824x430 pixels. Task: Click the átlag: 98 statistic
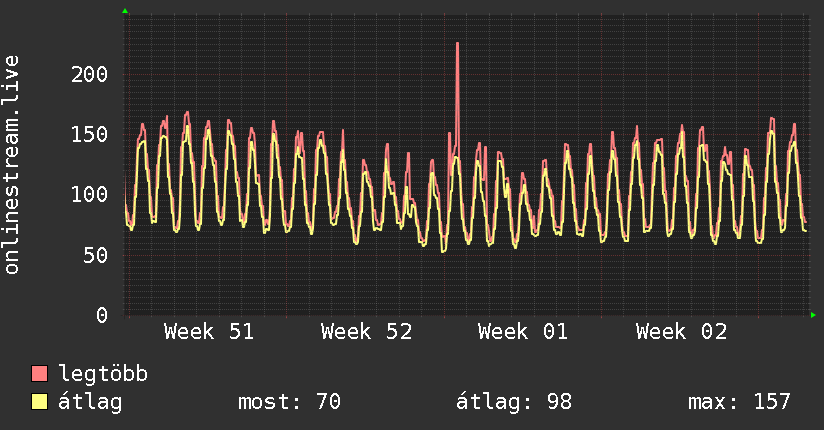coord(513,402)
